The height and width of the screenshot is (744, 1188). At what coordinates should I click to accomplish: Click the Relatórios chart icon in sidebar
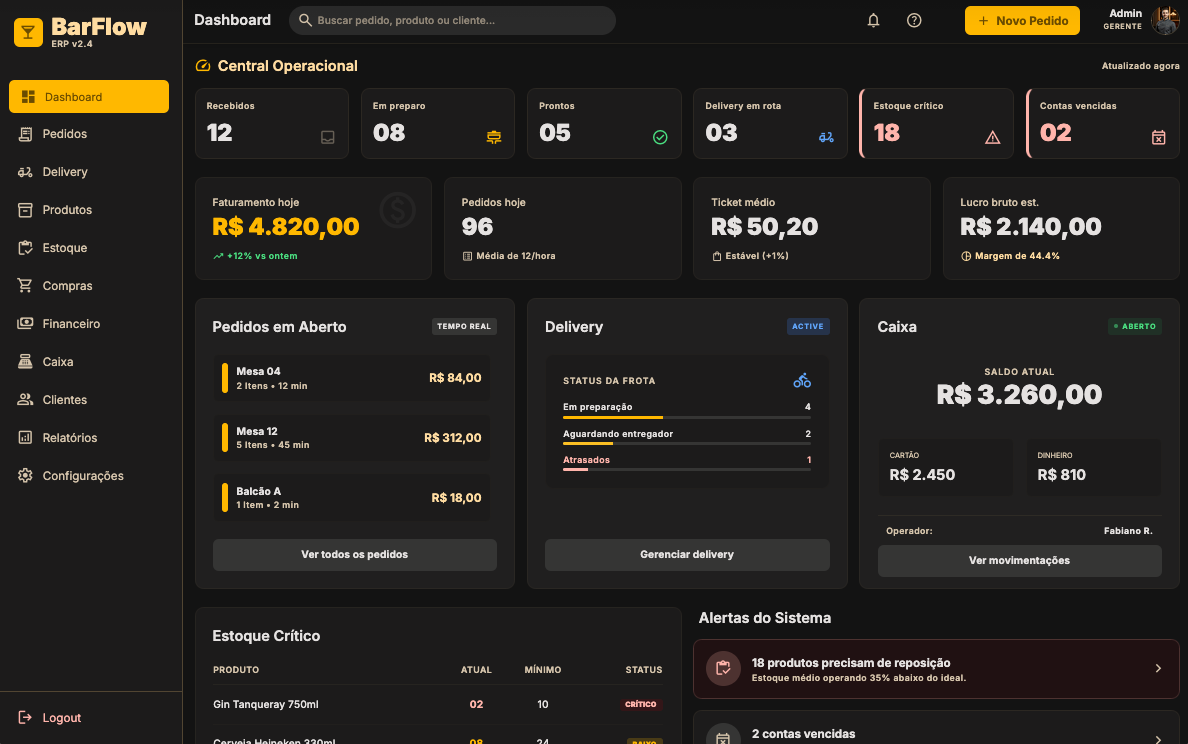click(25, 437)
